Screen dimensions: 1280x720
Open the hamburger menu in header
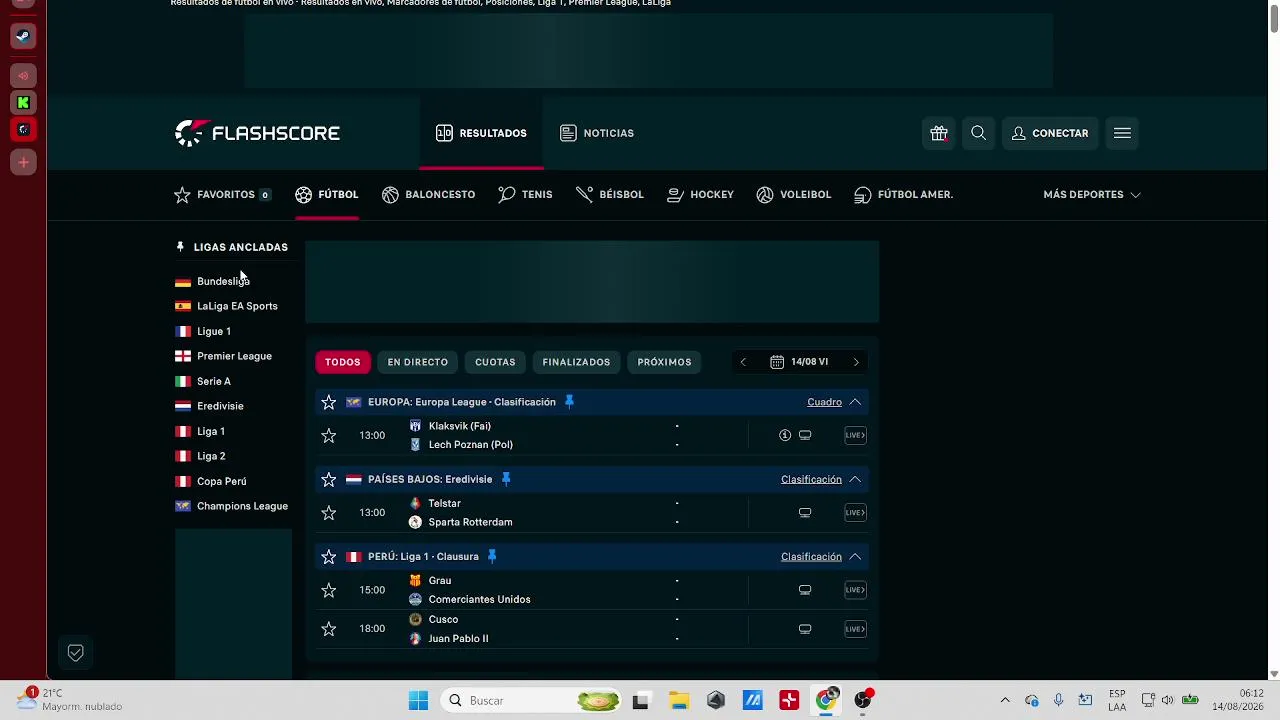click(1122, 133)
